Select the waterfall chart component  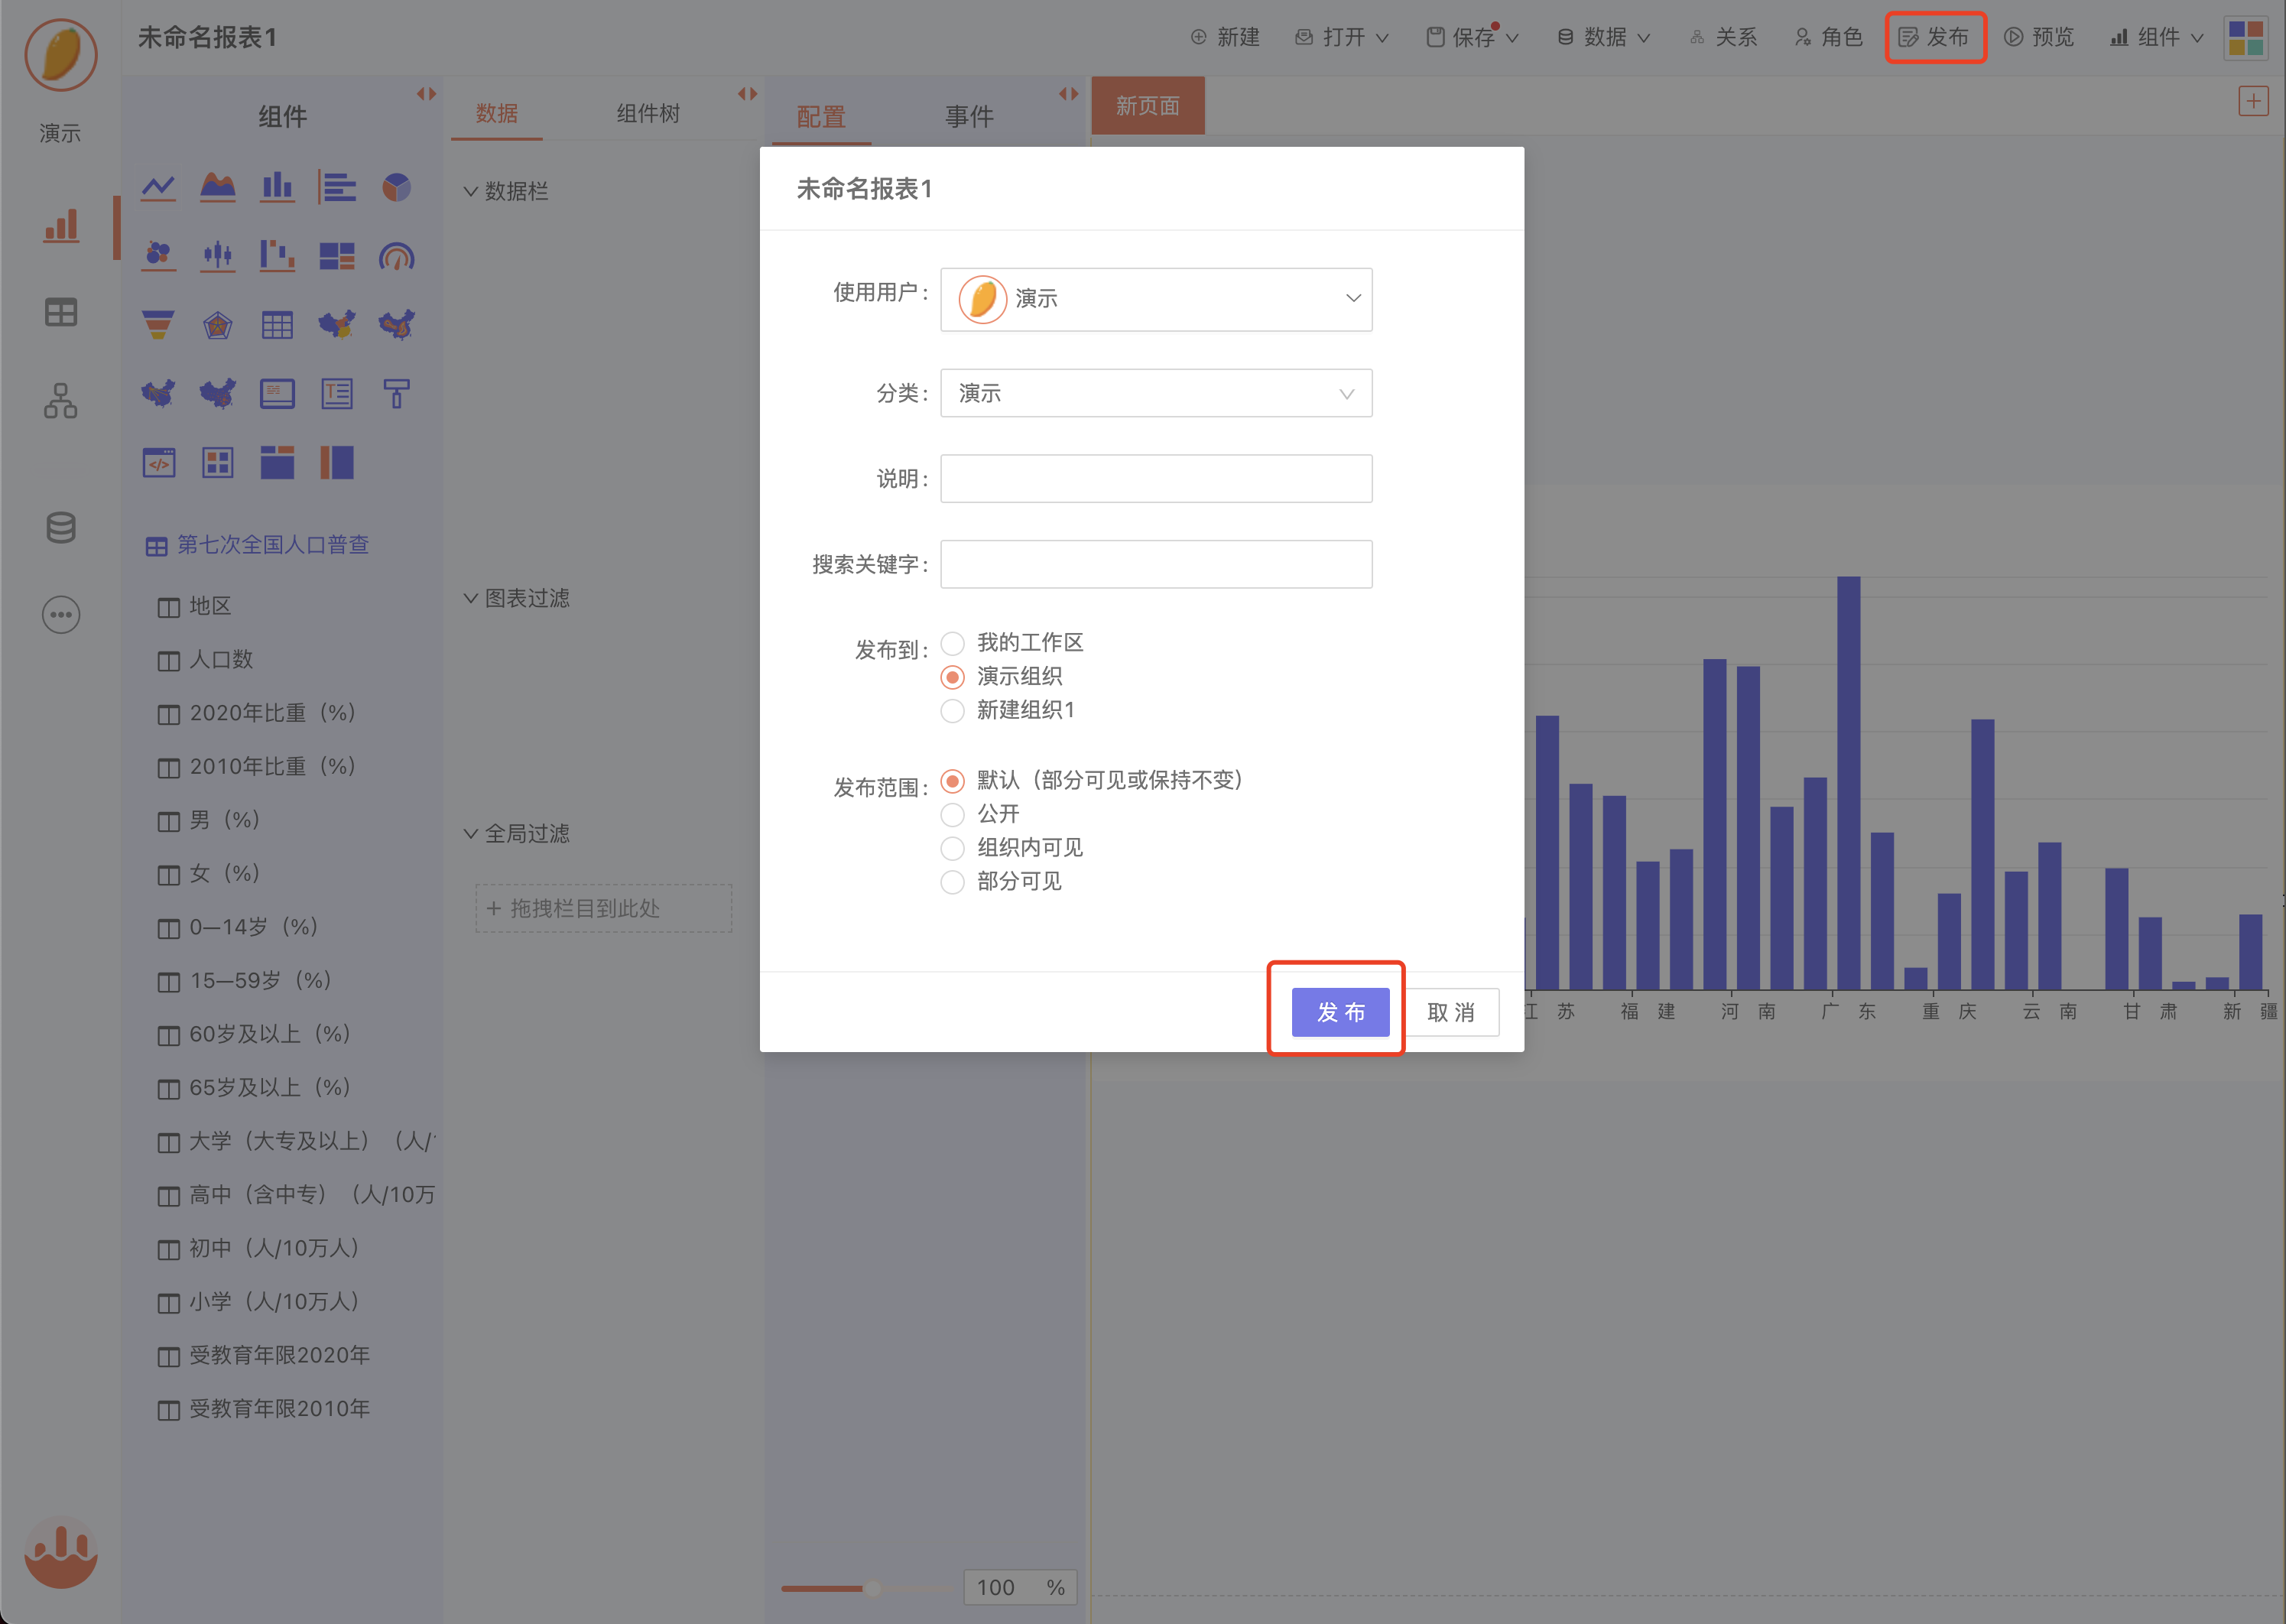tap(277, 256)
